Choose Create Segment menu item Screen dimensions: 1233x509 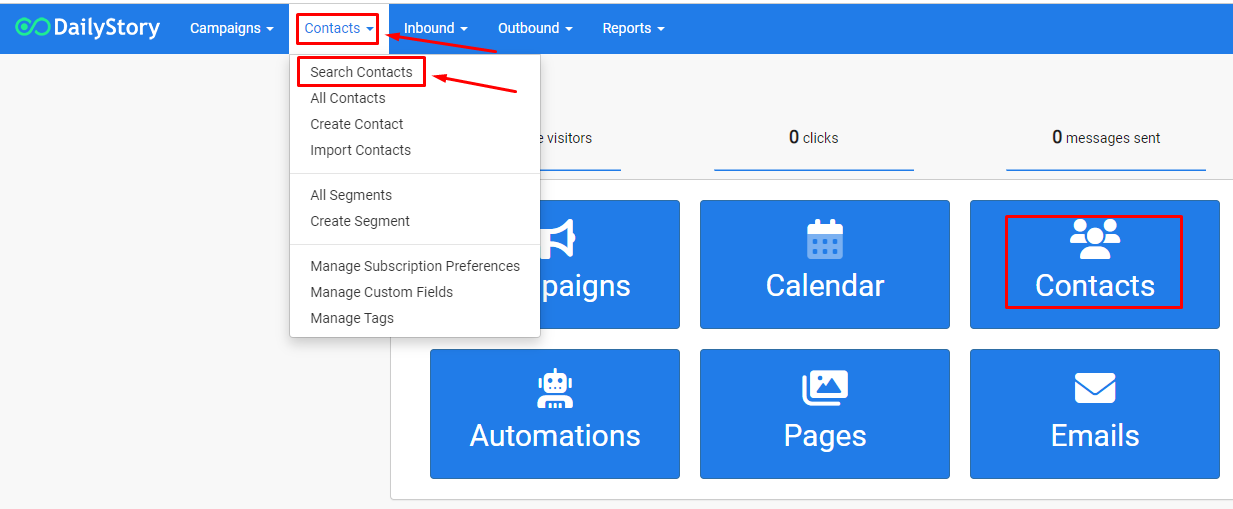point(360,221)
